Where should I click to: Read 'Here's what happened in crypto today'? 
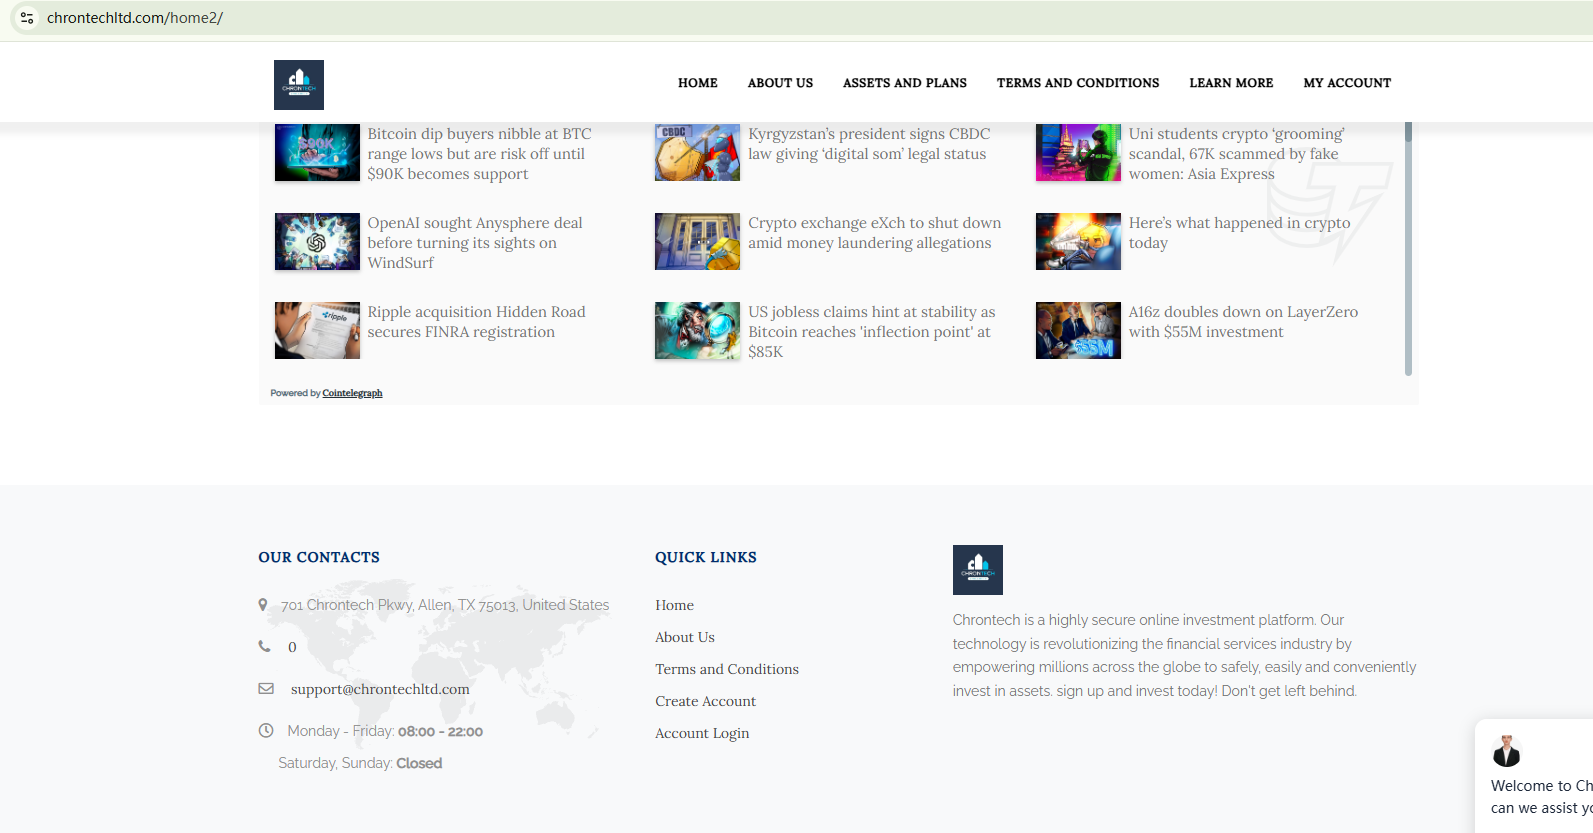[x=1240, y=233]
